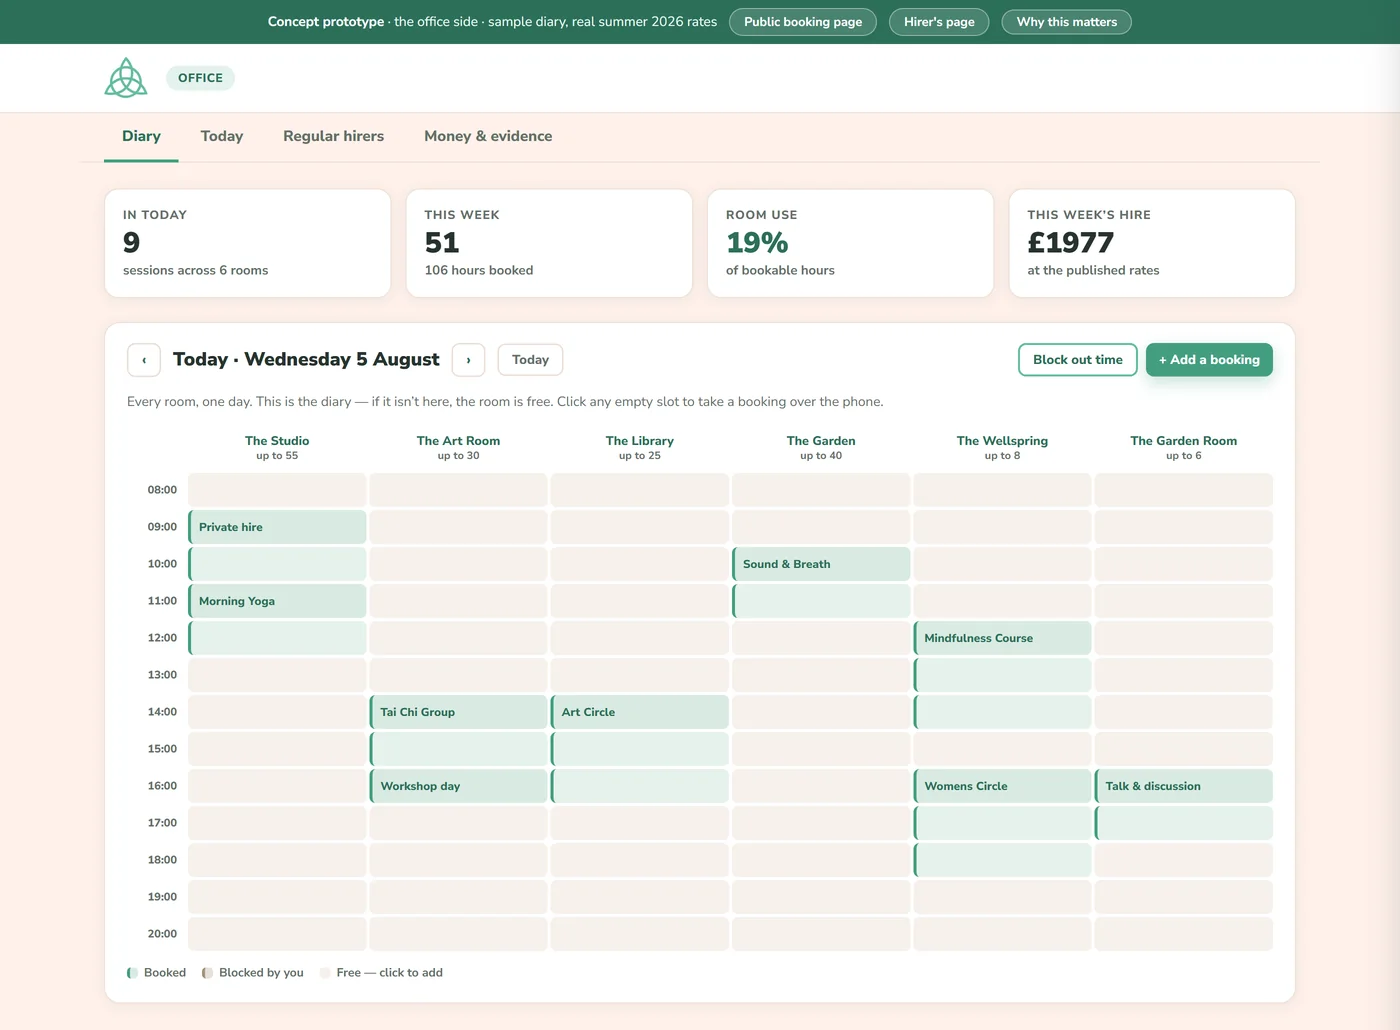Click the Free legend swatch
Screen dimensions: 1400x1030
coord(325,973)
